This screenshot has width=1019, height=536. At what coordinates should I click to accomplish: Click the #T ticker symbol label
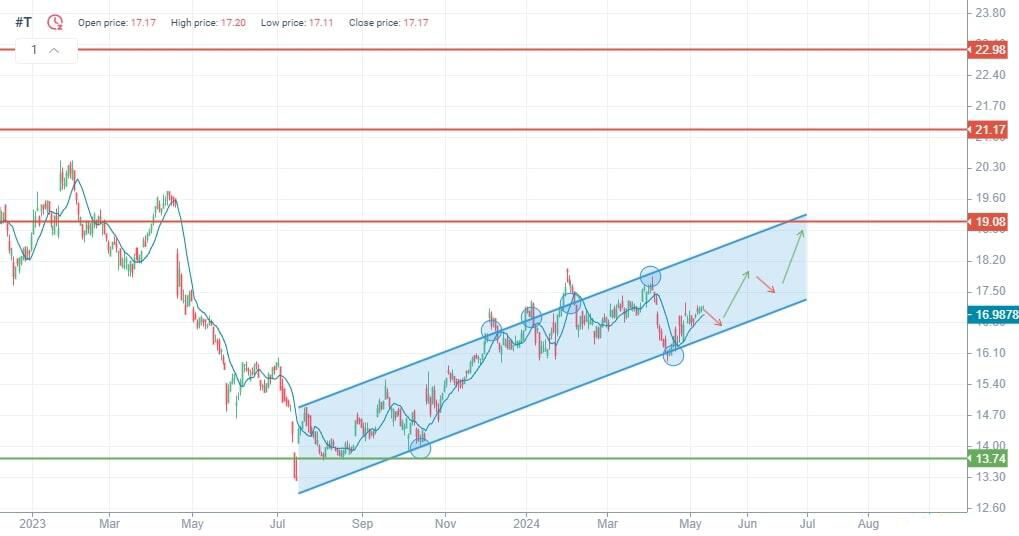pyautogui.click(x=23, y=22)
